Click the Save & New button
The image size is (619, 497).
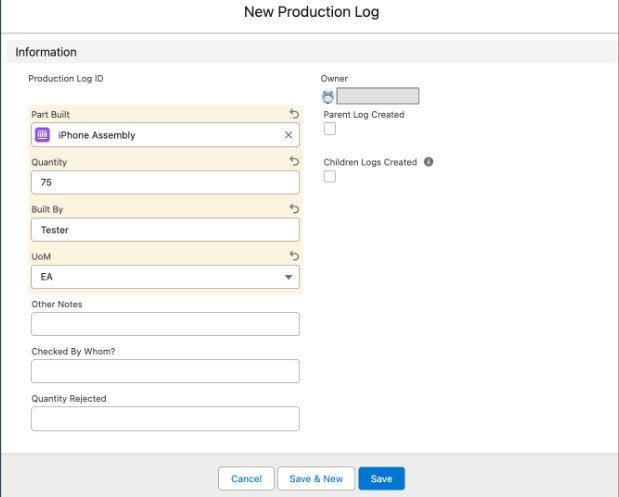(316, 478)
